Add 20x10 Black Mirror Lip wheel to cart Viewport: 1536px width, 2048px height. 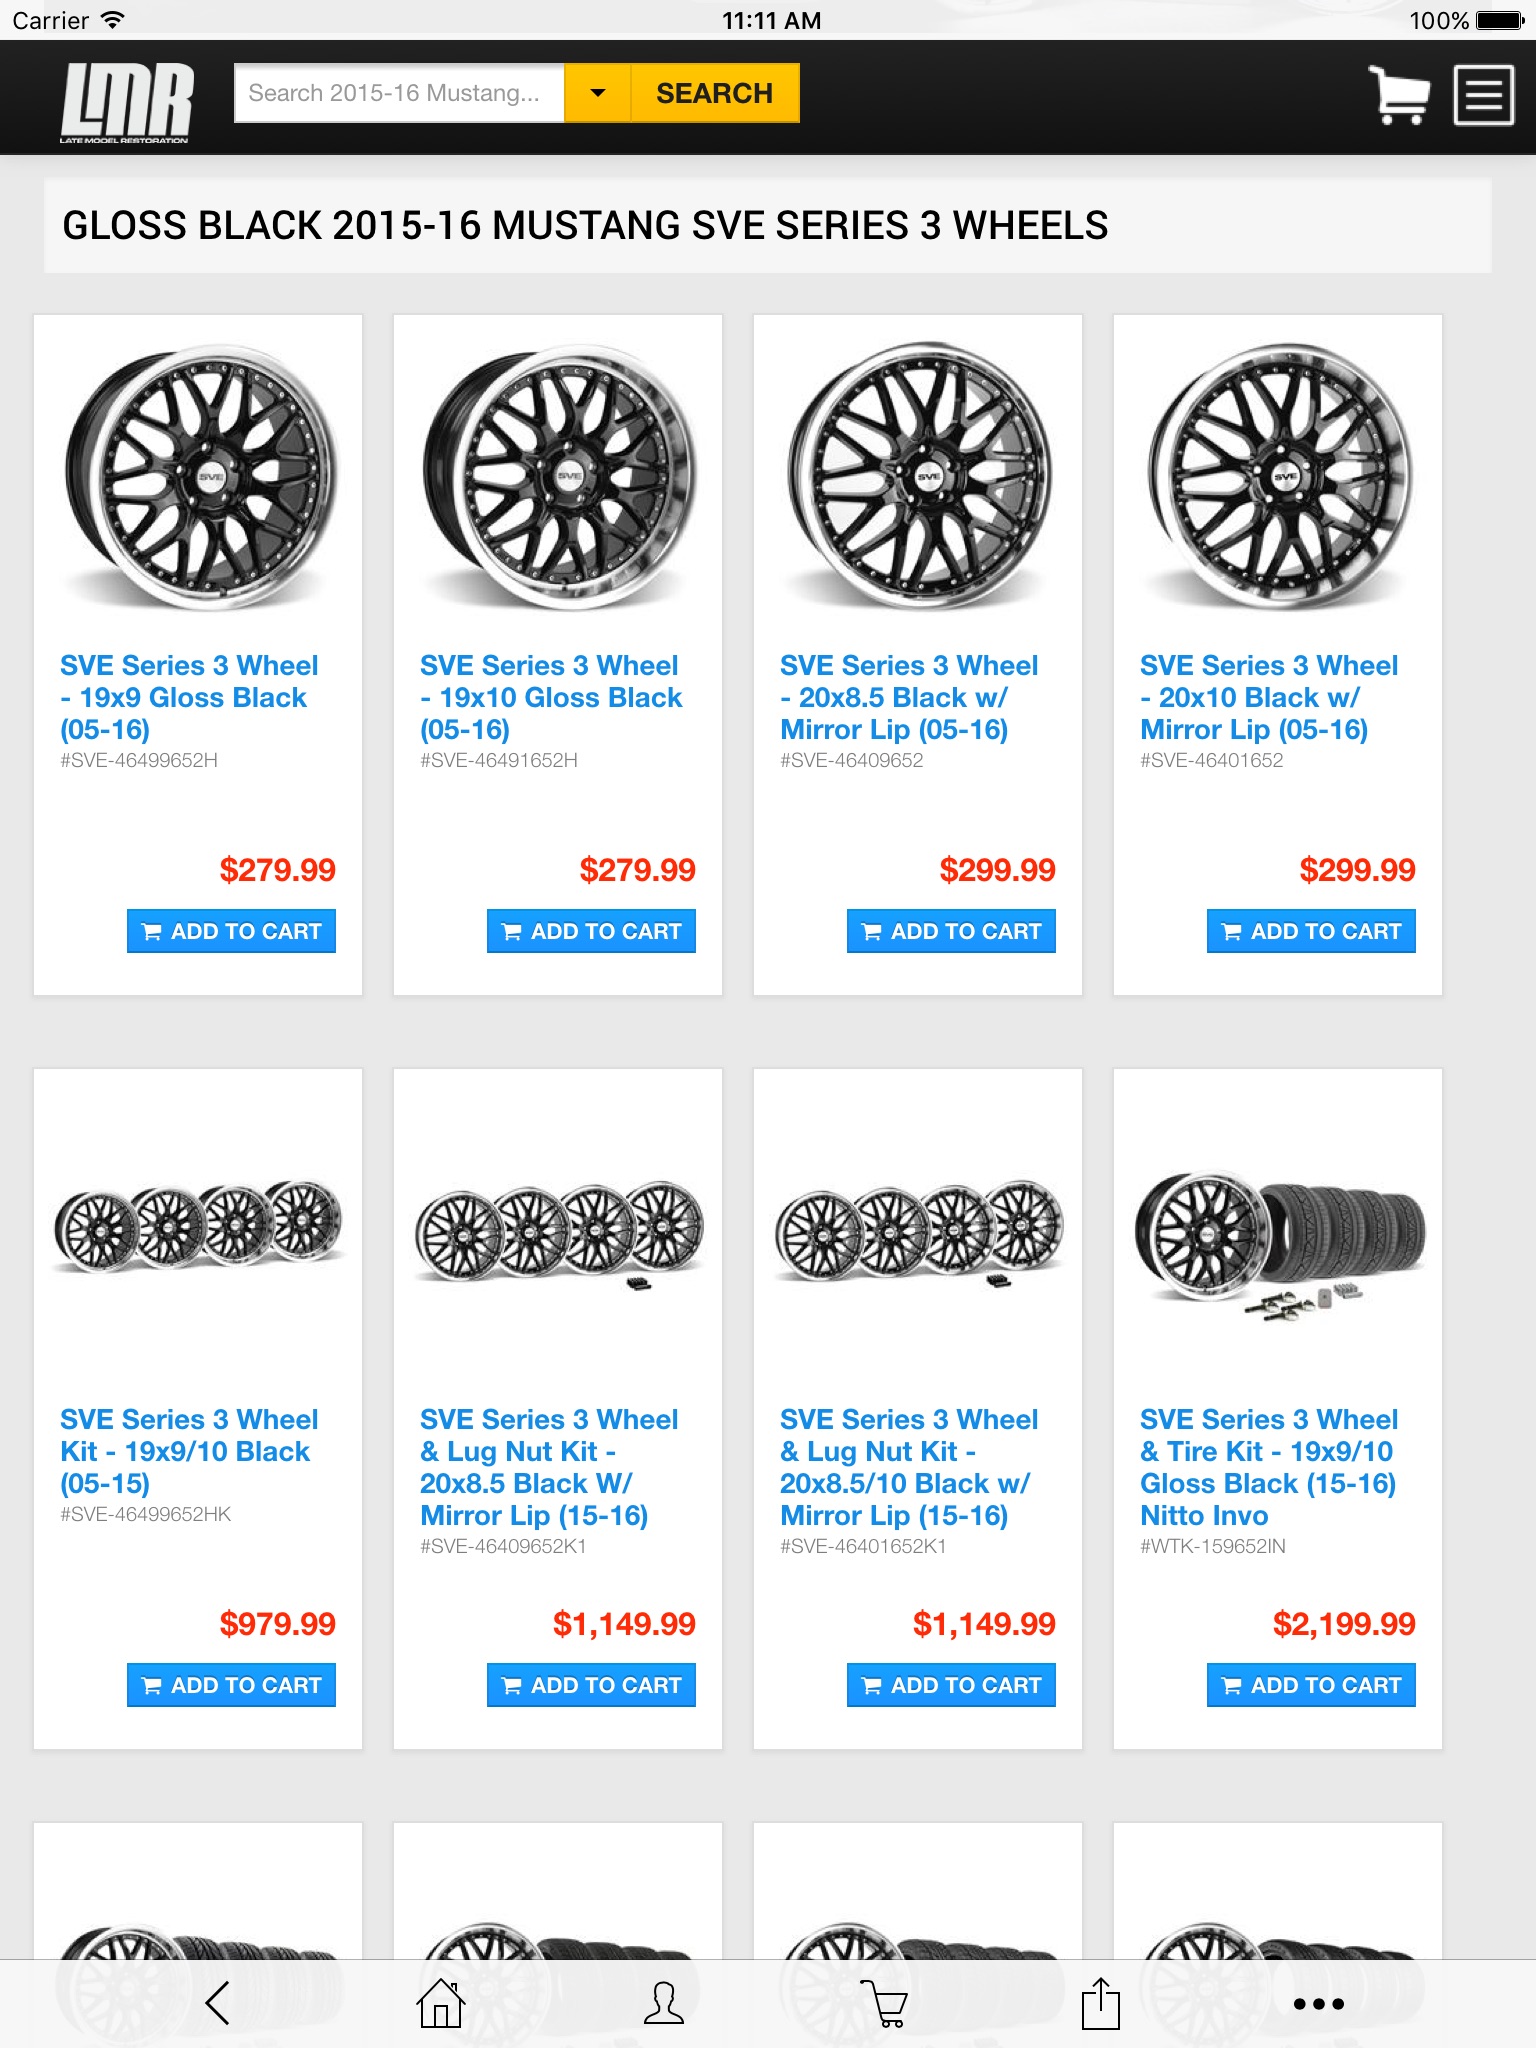pyautogui.click(x=1311, y=931)
